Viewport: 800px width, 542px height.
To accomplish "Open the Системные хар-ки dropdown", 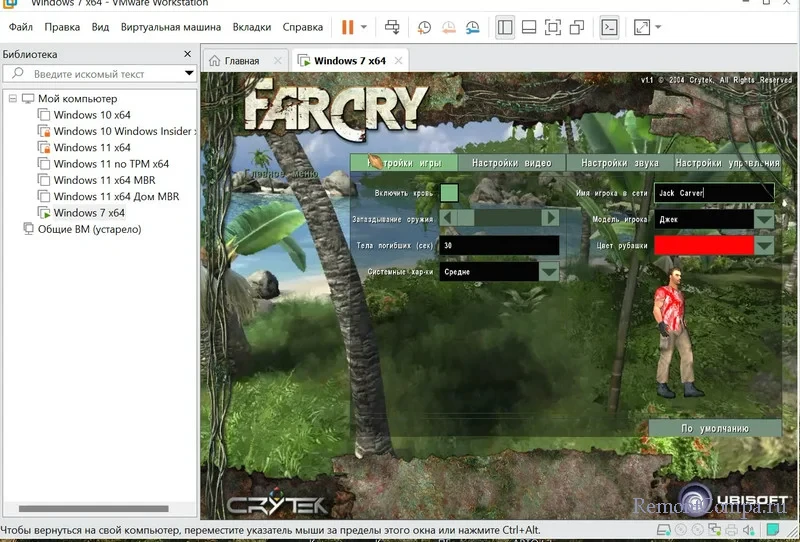I will point(549,272).
